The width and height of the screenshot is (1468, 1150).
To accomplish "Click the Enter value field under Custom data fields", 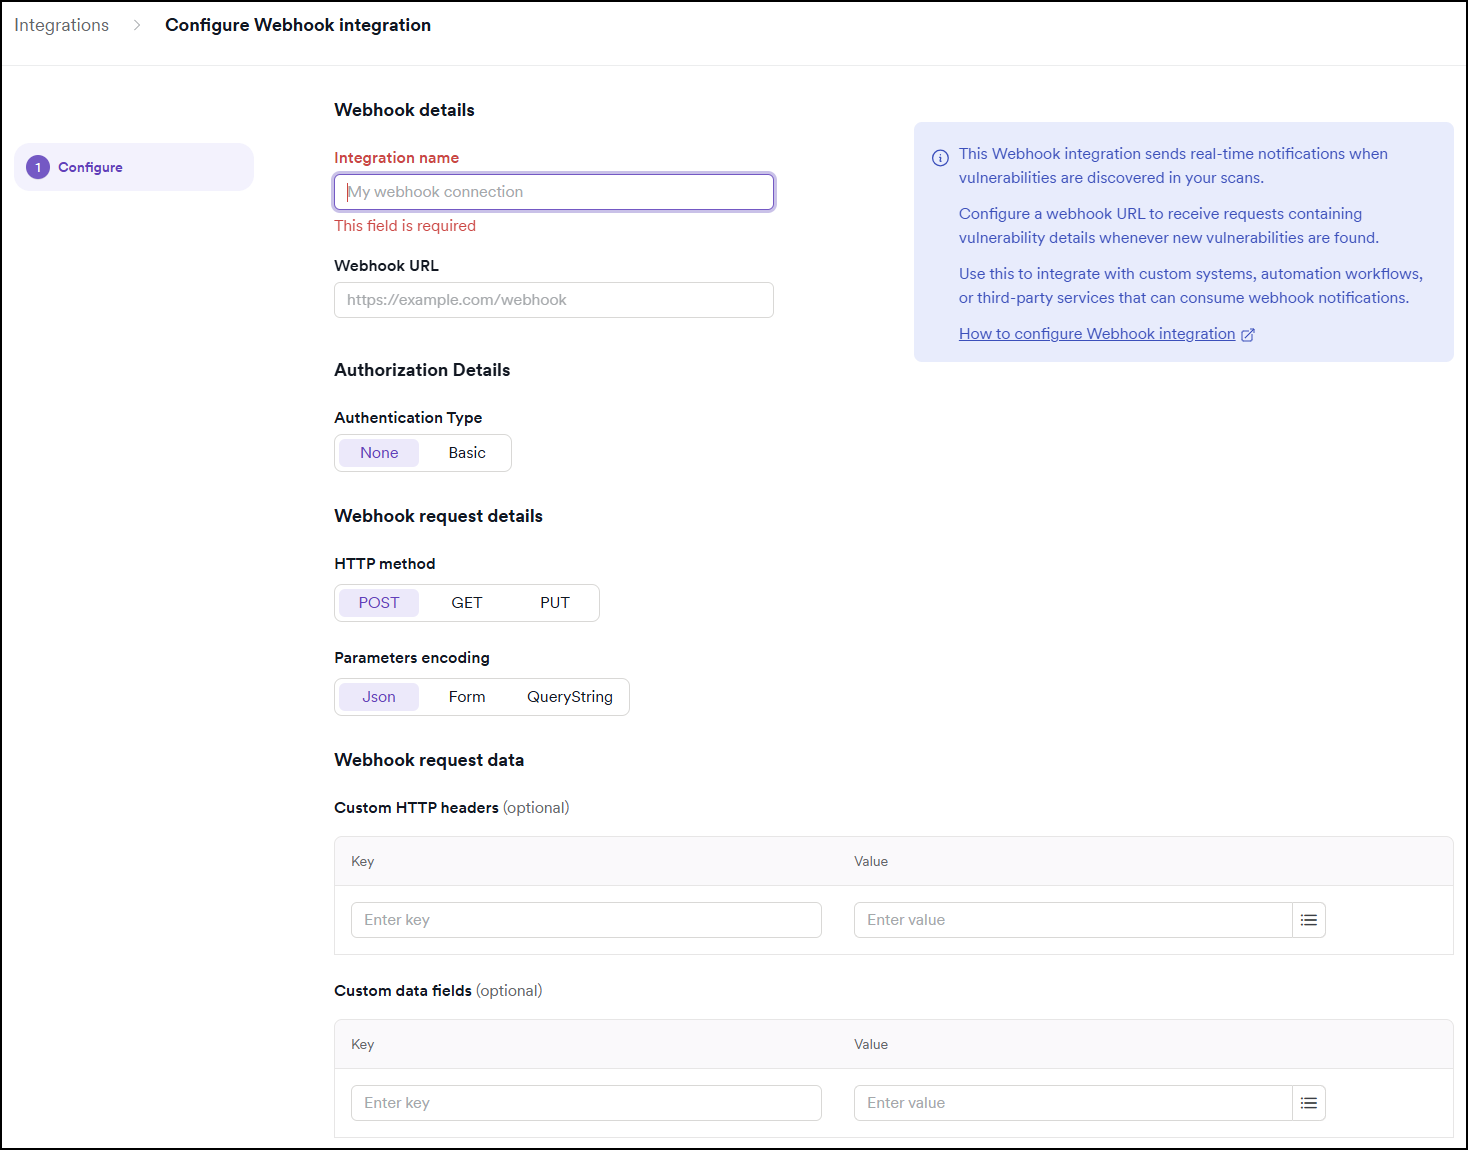I will (x=1071, y=1102).
